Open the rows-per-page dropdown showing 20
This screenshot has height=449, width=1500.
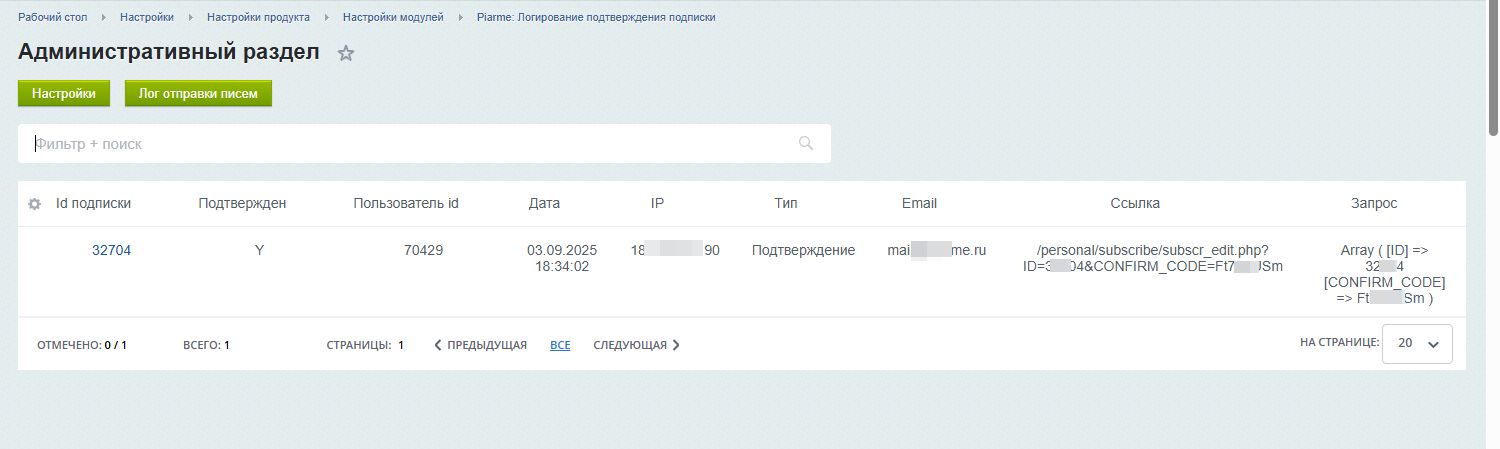coord(1417,343)
